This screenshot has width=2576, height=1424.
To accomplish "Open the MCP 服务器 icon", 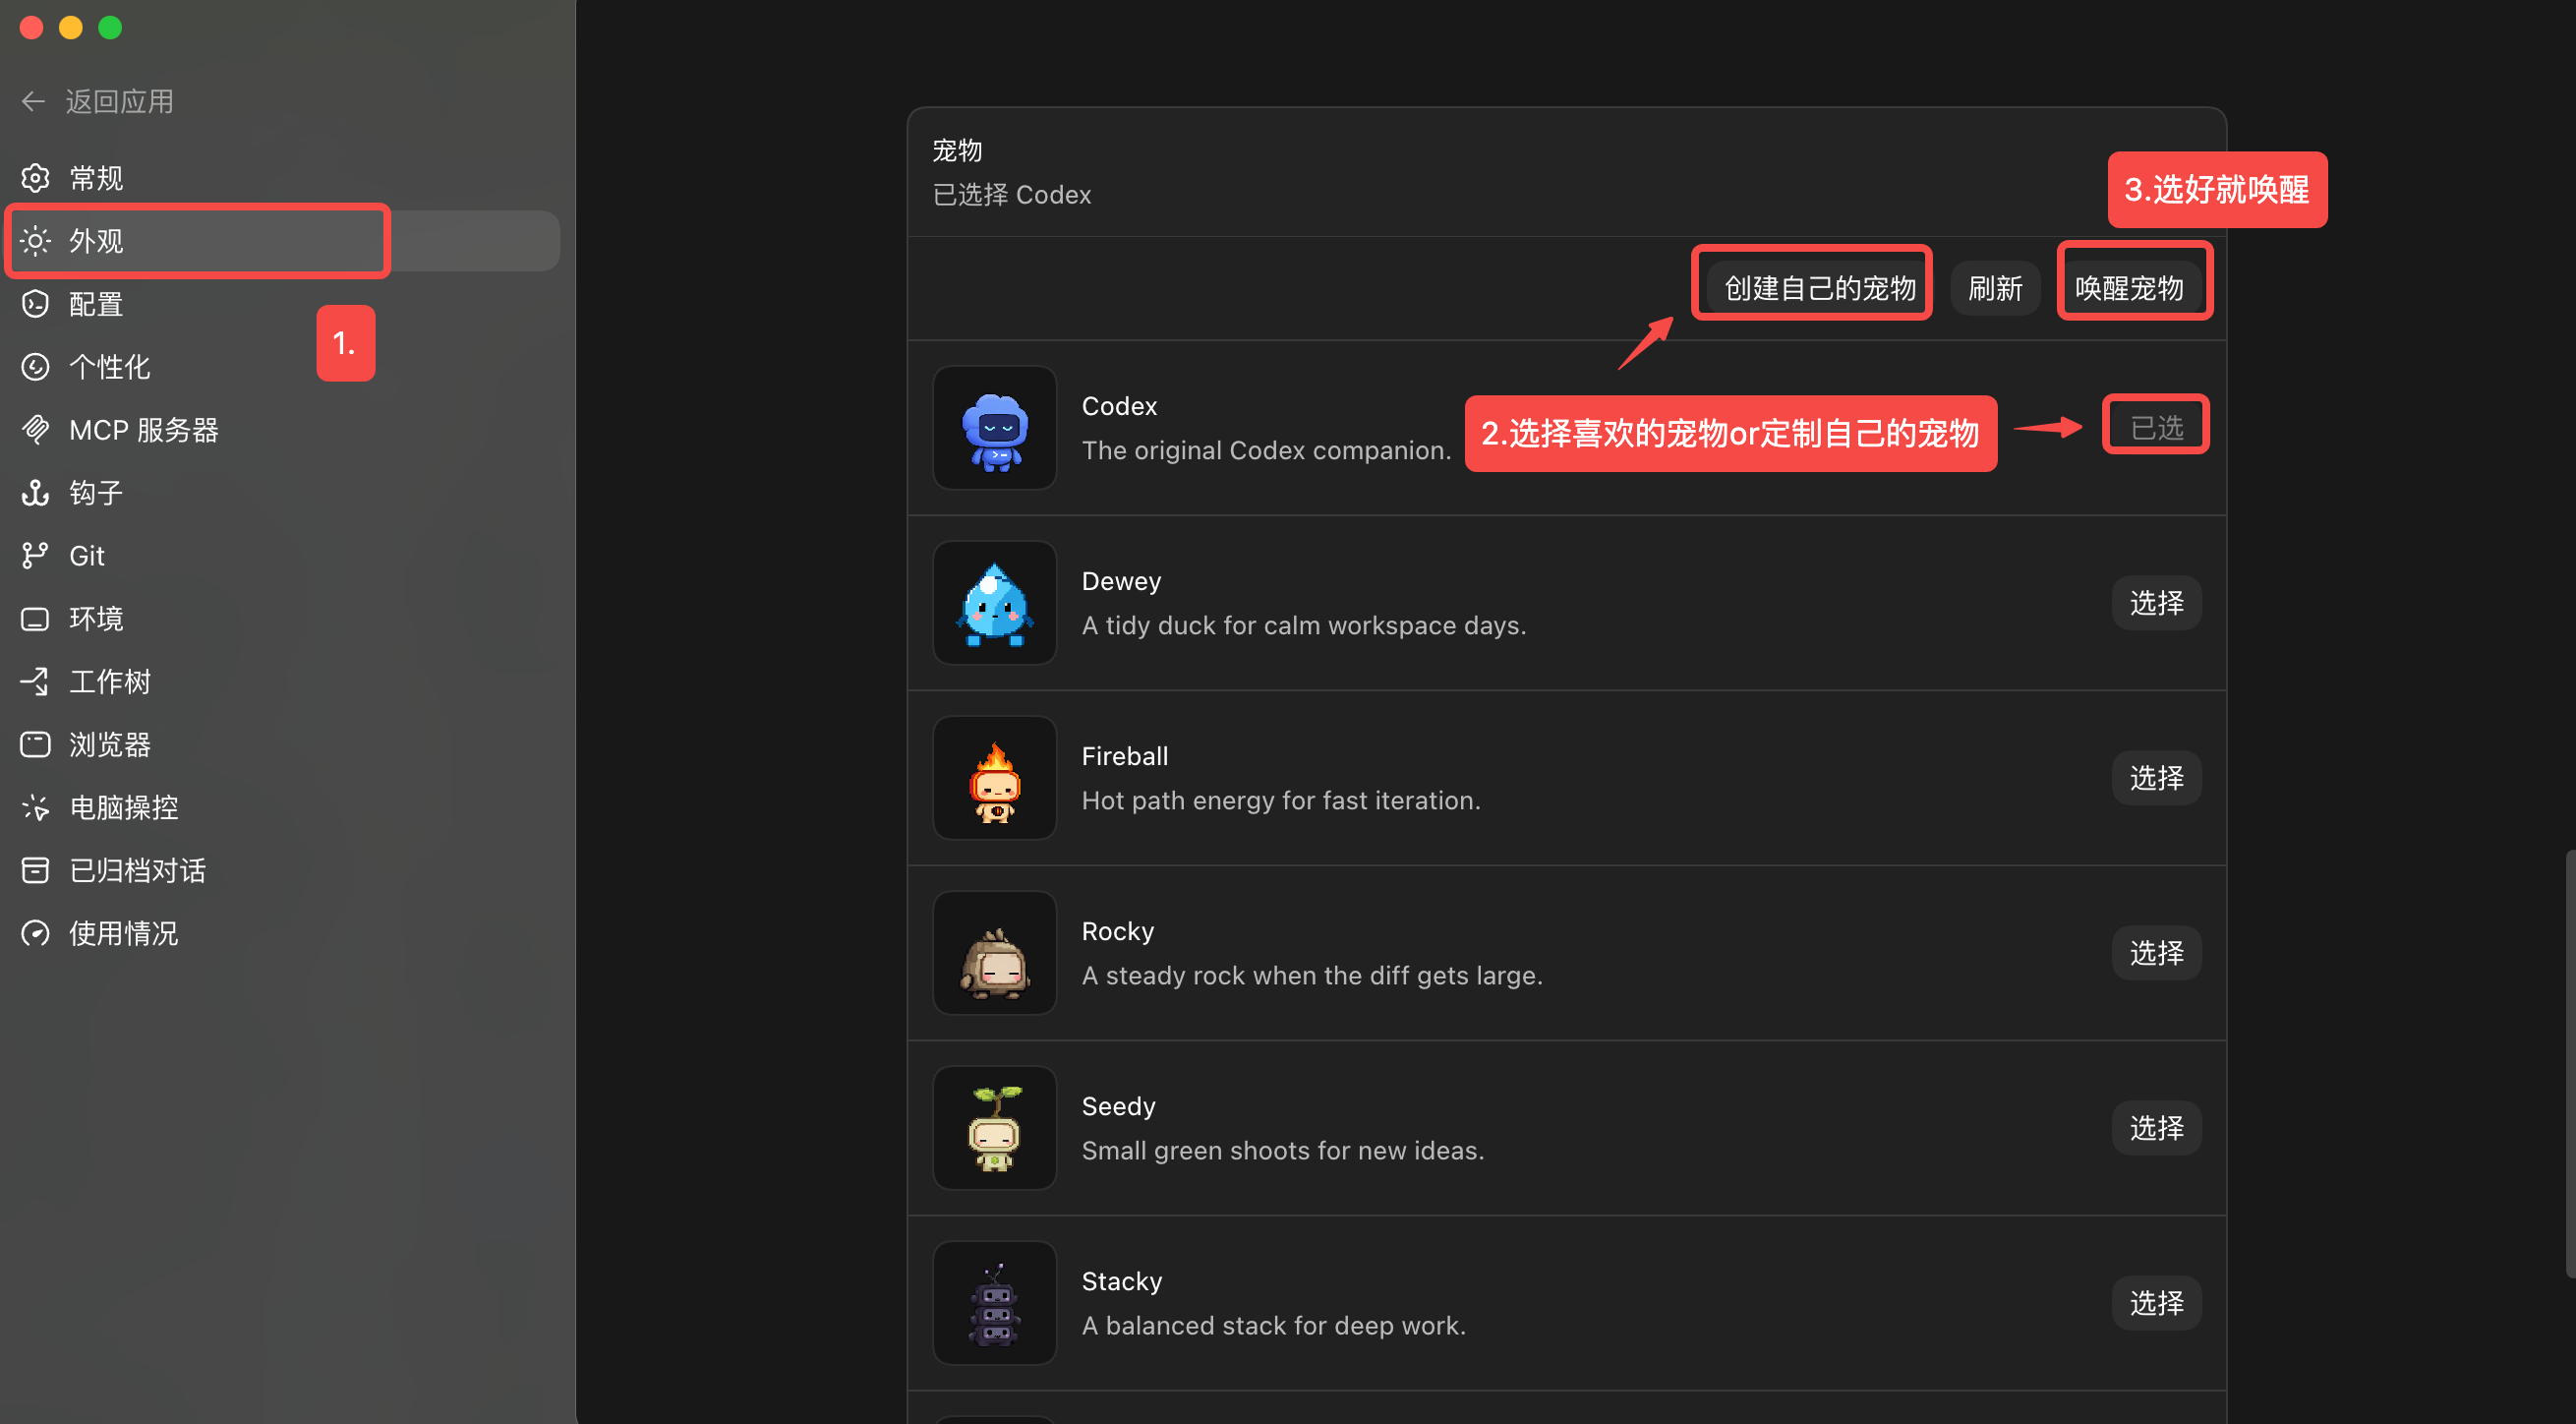I will 35,430.
